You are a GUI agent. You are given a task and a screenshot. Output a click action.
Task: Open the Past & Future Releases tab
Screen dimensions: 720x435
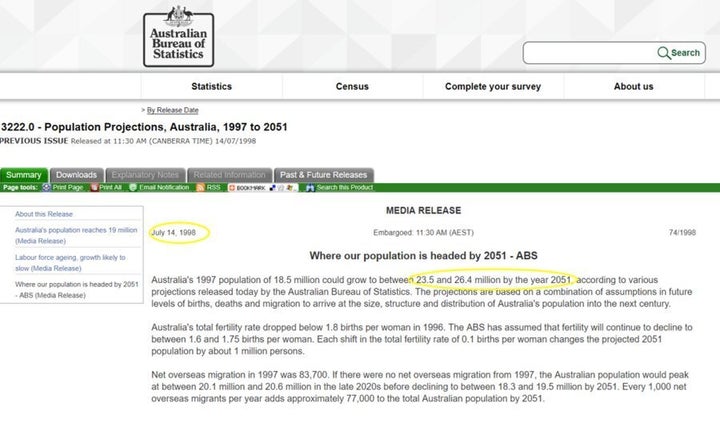tap(324, 175)
